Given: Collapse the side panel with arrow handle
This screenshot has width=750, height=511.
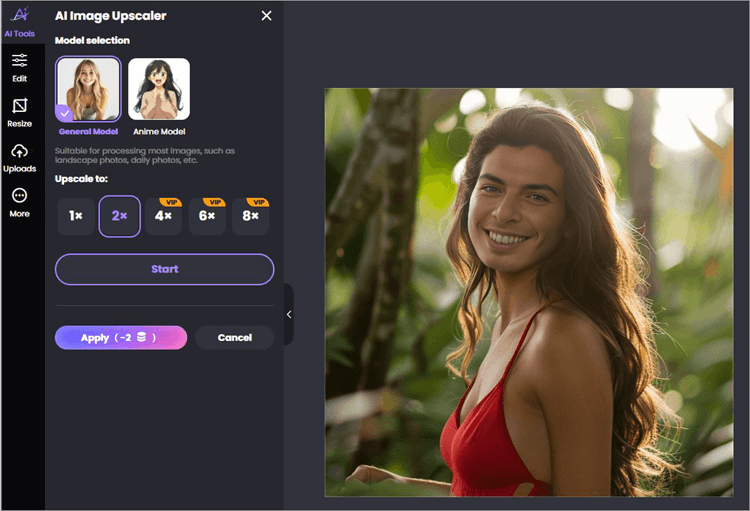Looking at the screenshot, I should coord(289,314).
